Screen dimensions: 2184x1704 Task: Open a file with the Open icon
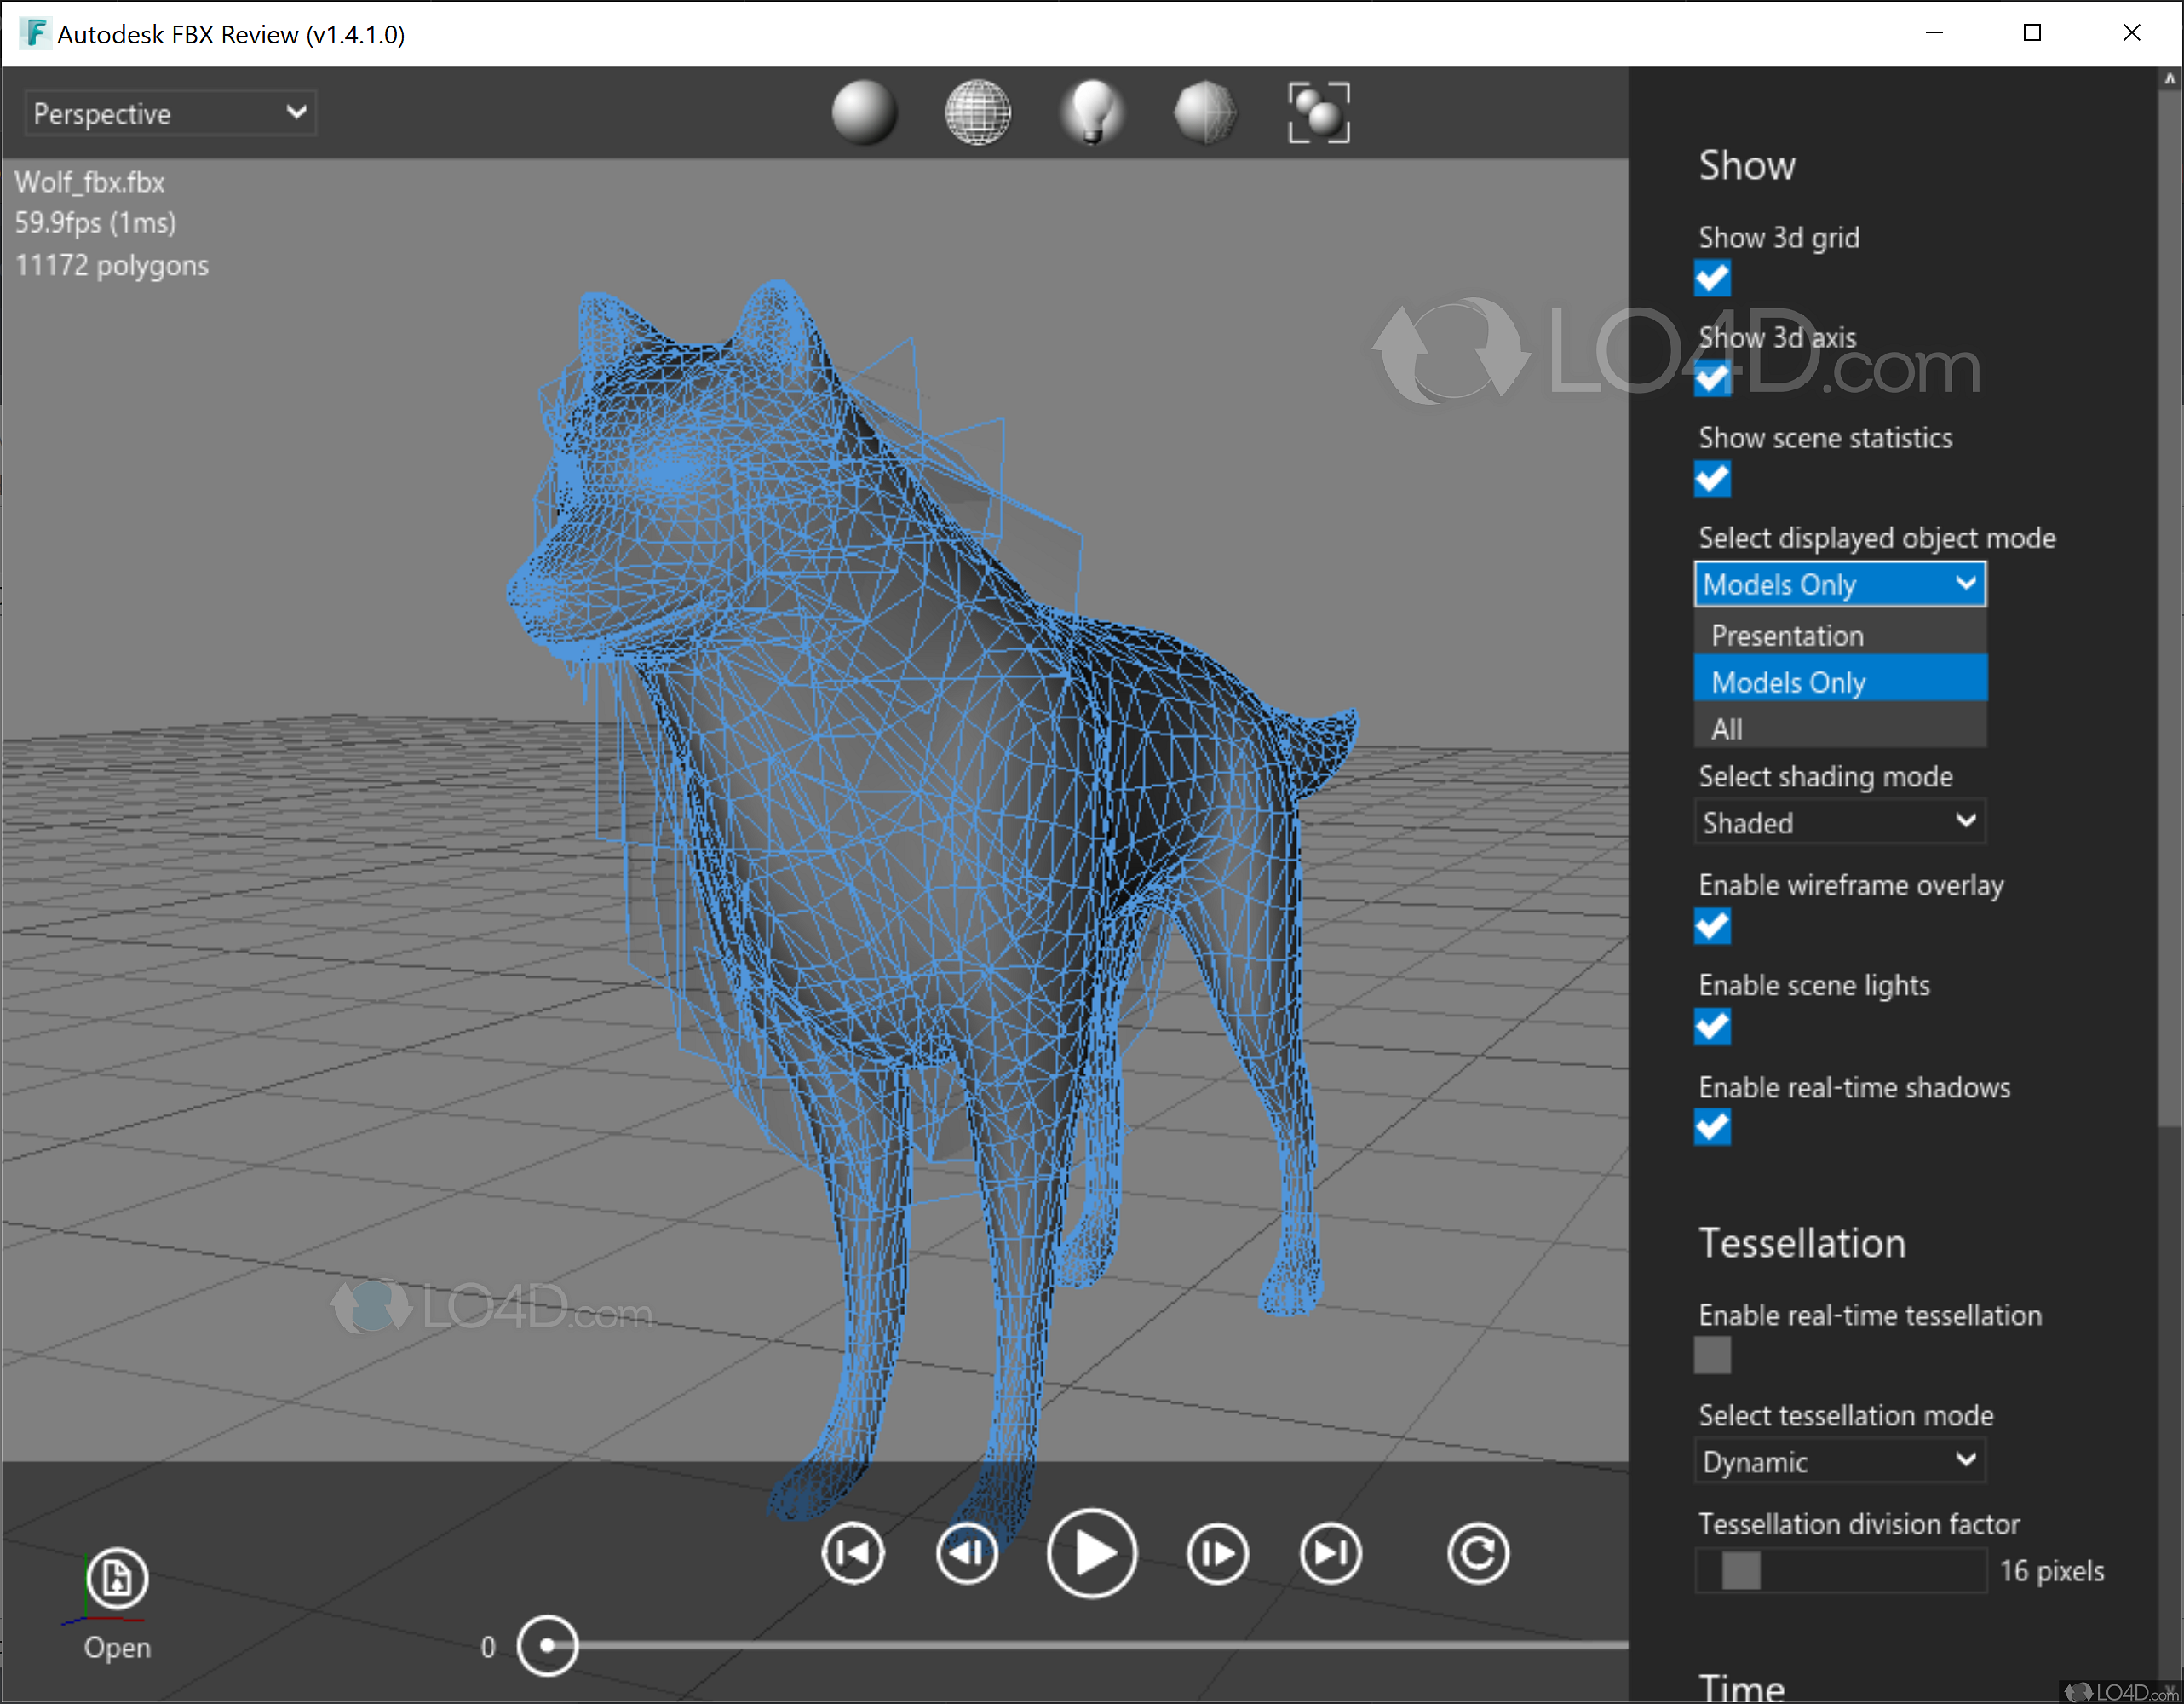(117, 1579)
